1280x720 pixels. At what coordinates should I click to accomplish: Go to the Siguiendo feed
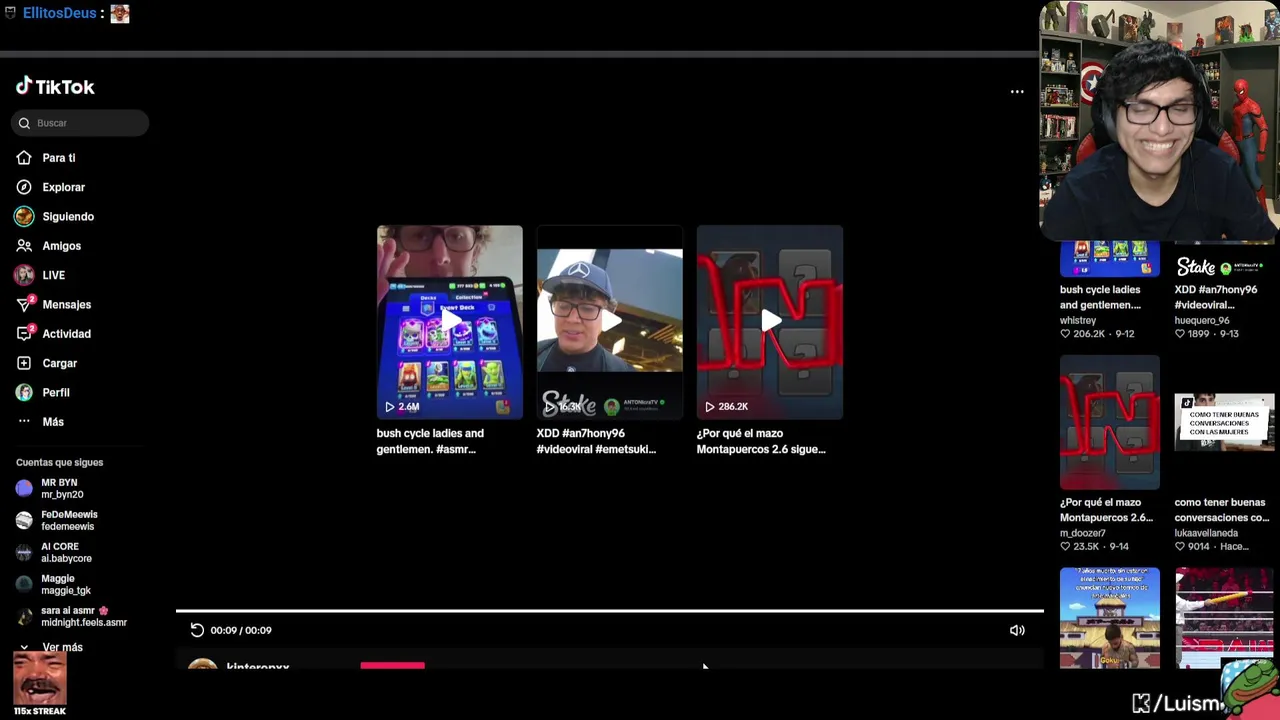tap(68, 216)
